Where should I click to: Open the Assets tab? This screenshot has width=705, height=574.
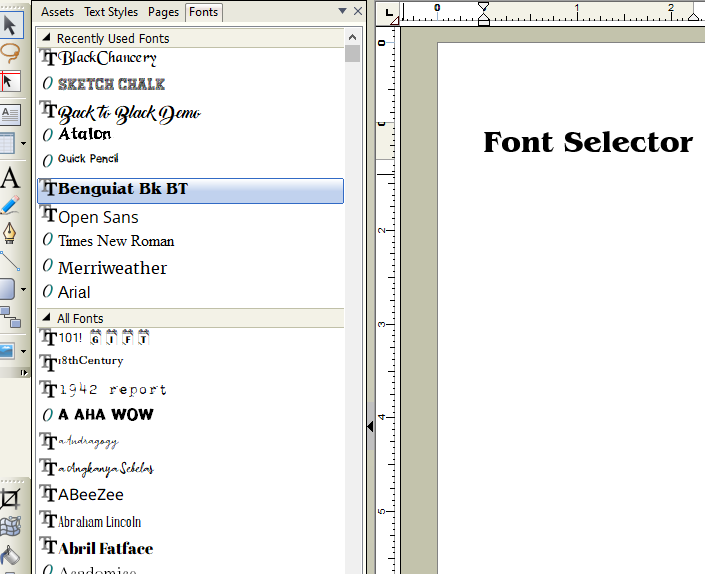(x=57, y=12)
